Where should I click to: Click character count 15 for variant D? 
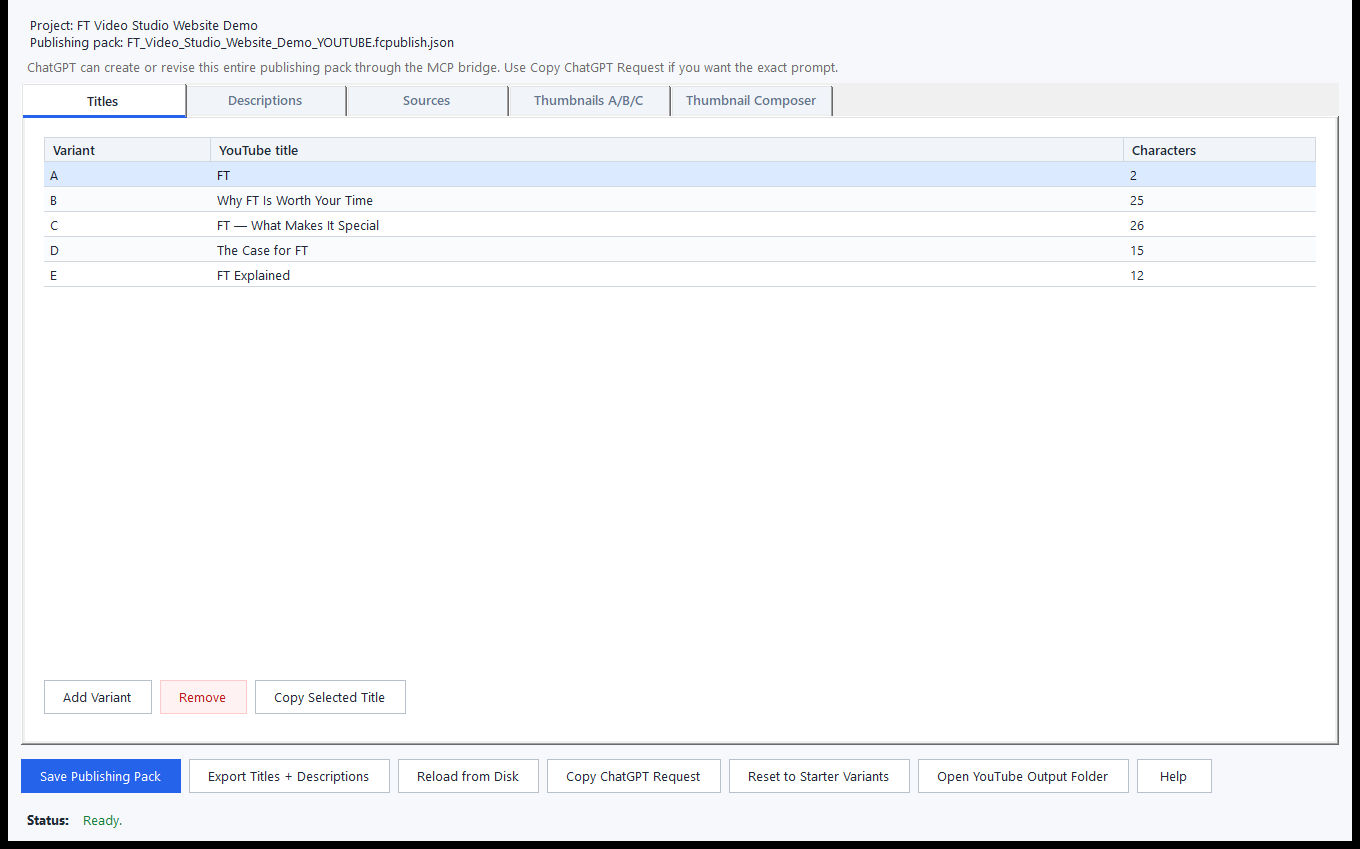1137,250
